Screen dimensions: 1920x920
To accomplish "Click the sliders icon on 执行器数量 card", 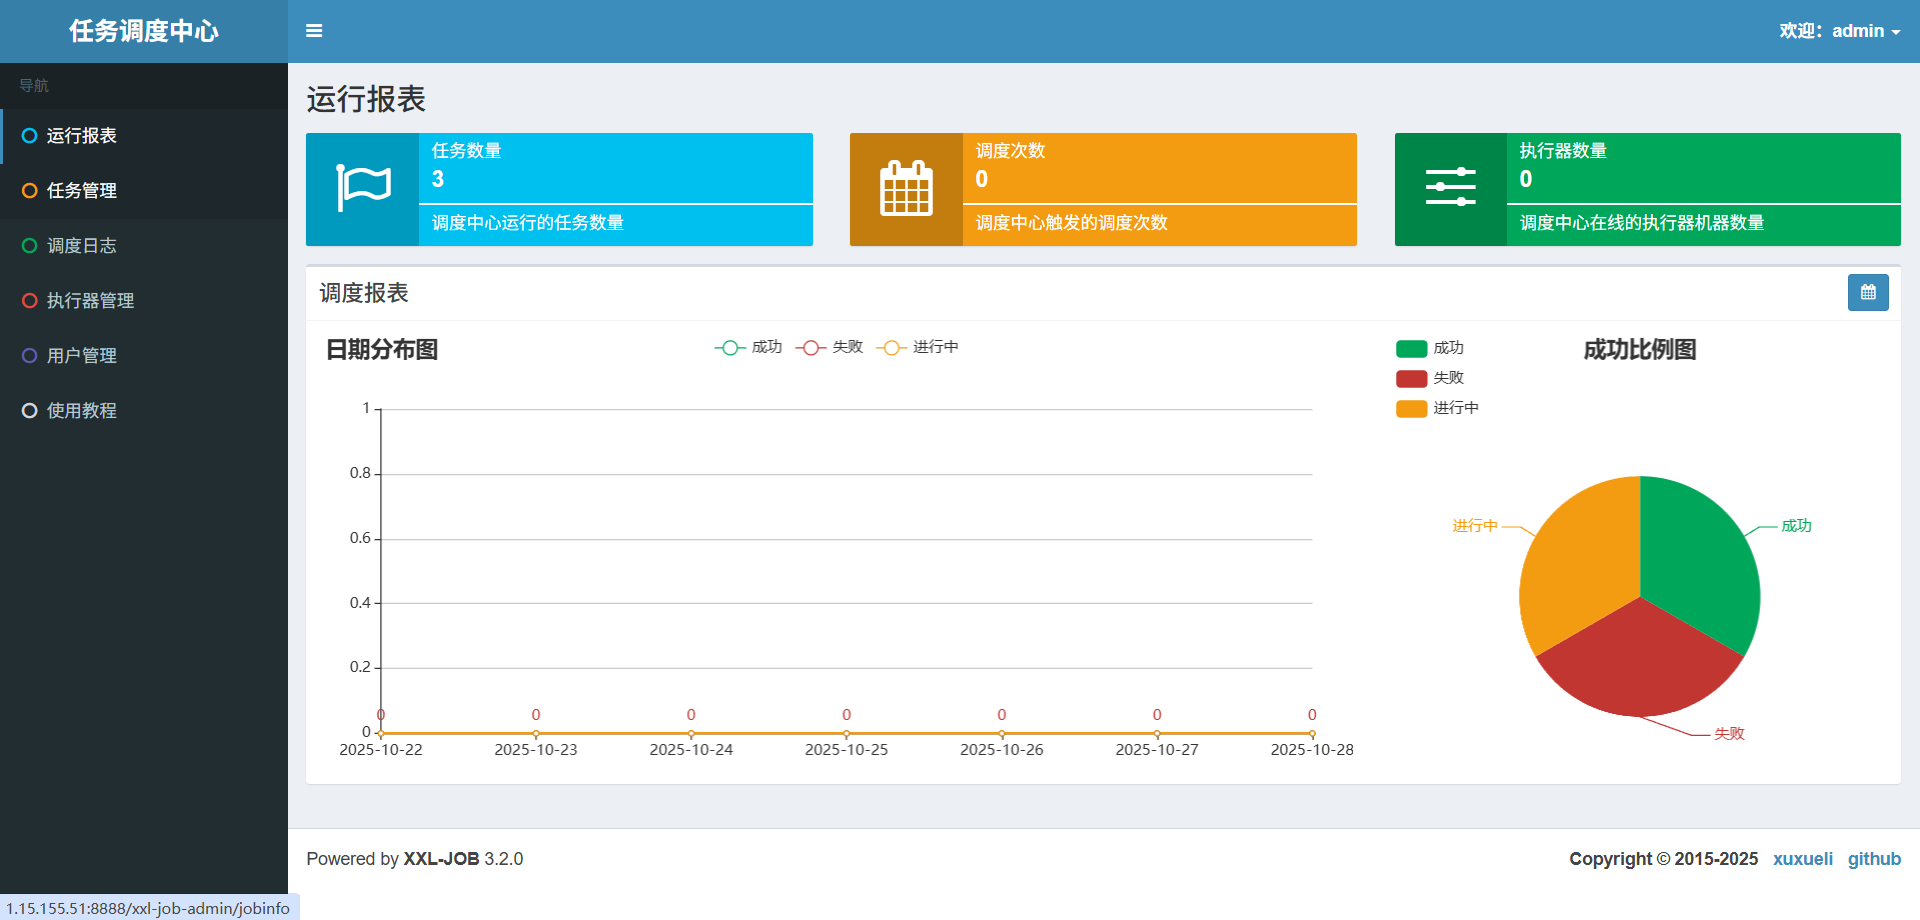I will pyautogui.click(x=1451, y=188).
